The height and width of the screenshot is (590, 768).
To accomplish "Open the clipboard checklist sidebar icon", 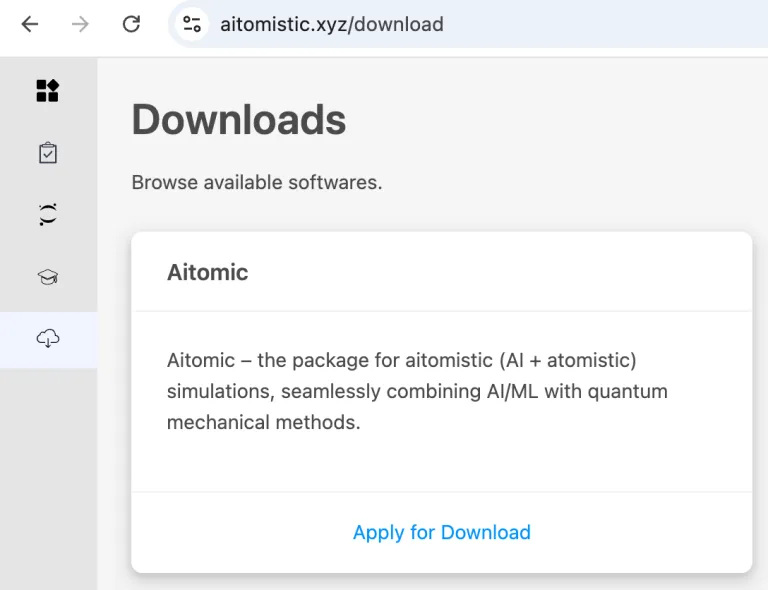I will (x=48, y=153).
